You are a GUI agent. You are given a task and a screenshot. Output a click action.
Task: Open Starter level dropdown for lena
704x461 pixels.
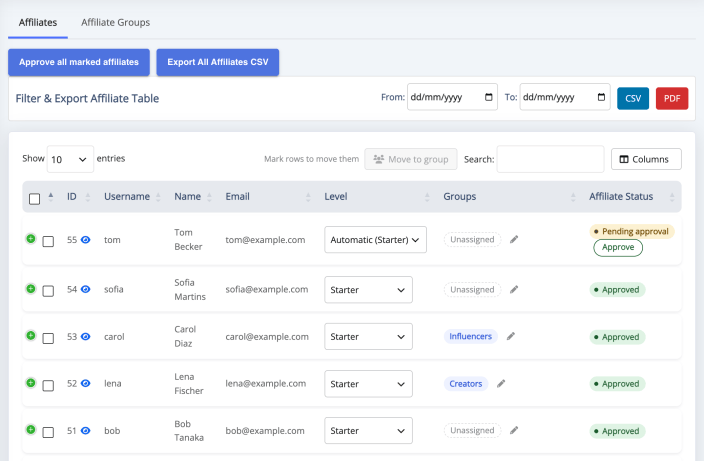tap(368, 384)
